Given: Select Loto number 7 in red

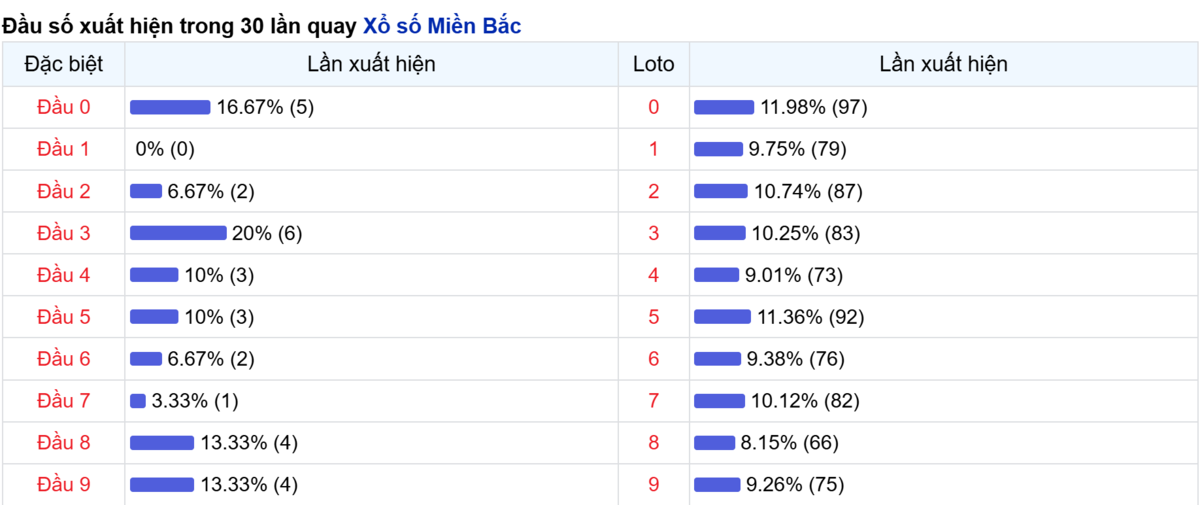Looking at the screenshot, I should pos(654,401).
